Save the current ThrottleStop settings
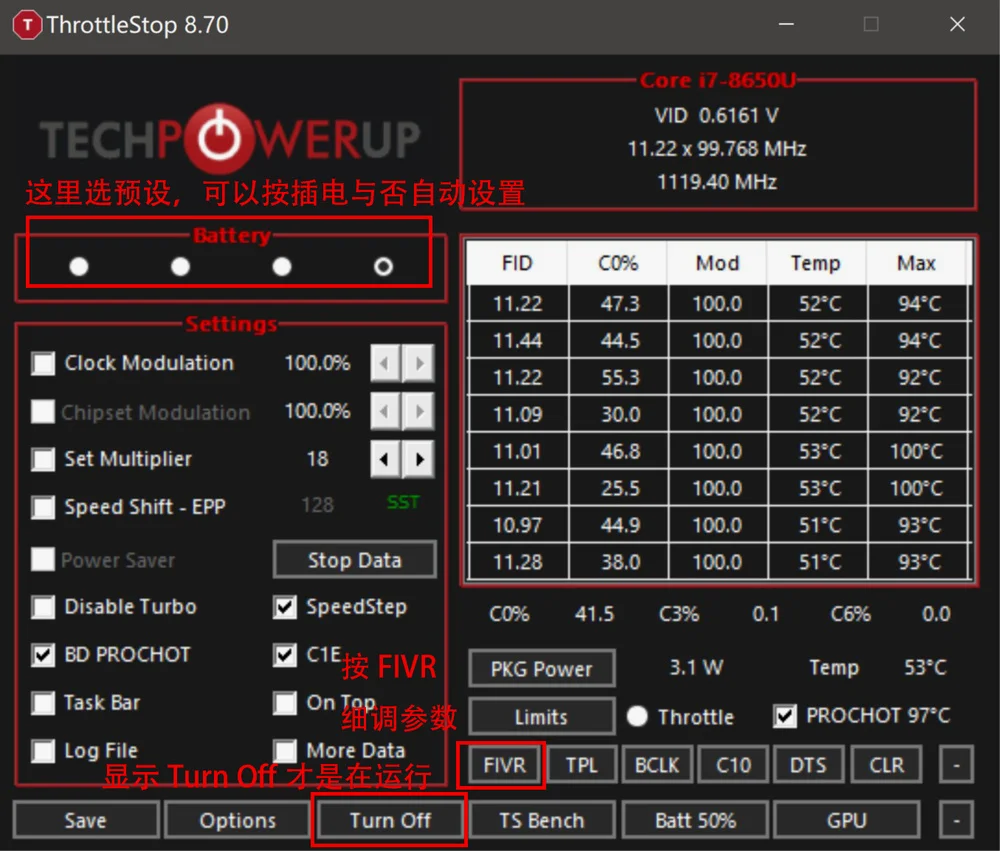 (x=85, y=820)
